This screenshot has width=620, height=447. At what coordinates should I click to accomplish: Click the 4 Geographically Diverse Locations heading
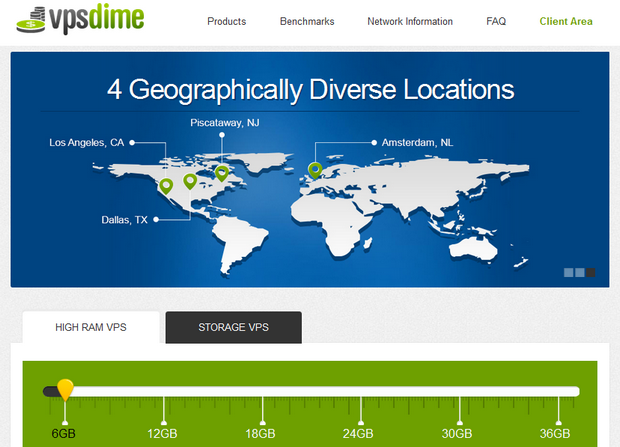click(310, 90)
